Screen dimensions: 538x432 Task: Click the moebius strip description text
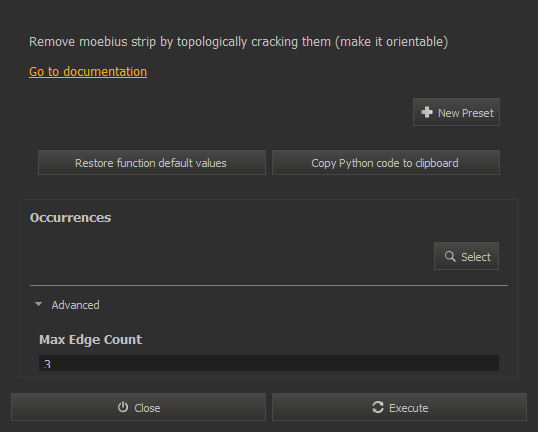coord(238,42)
